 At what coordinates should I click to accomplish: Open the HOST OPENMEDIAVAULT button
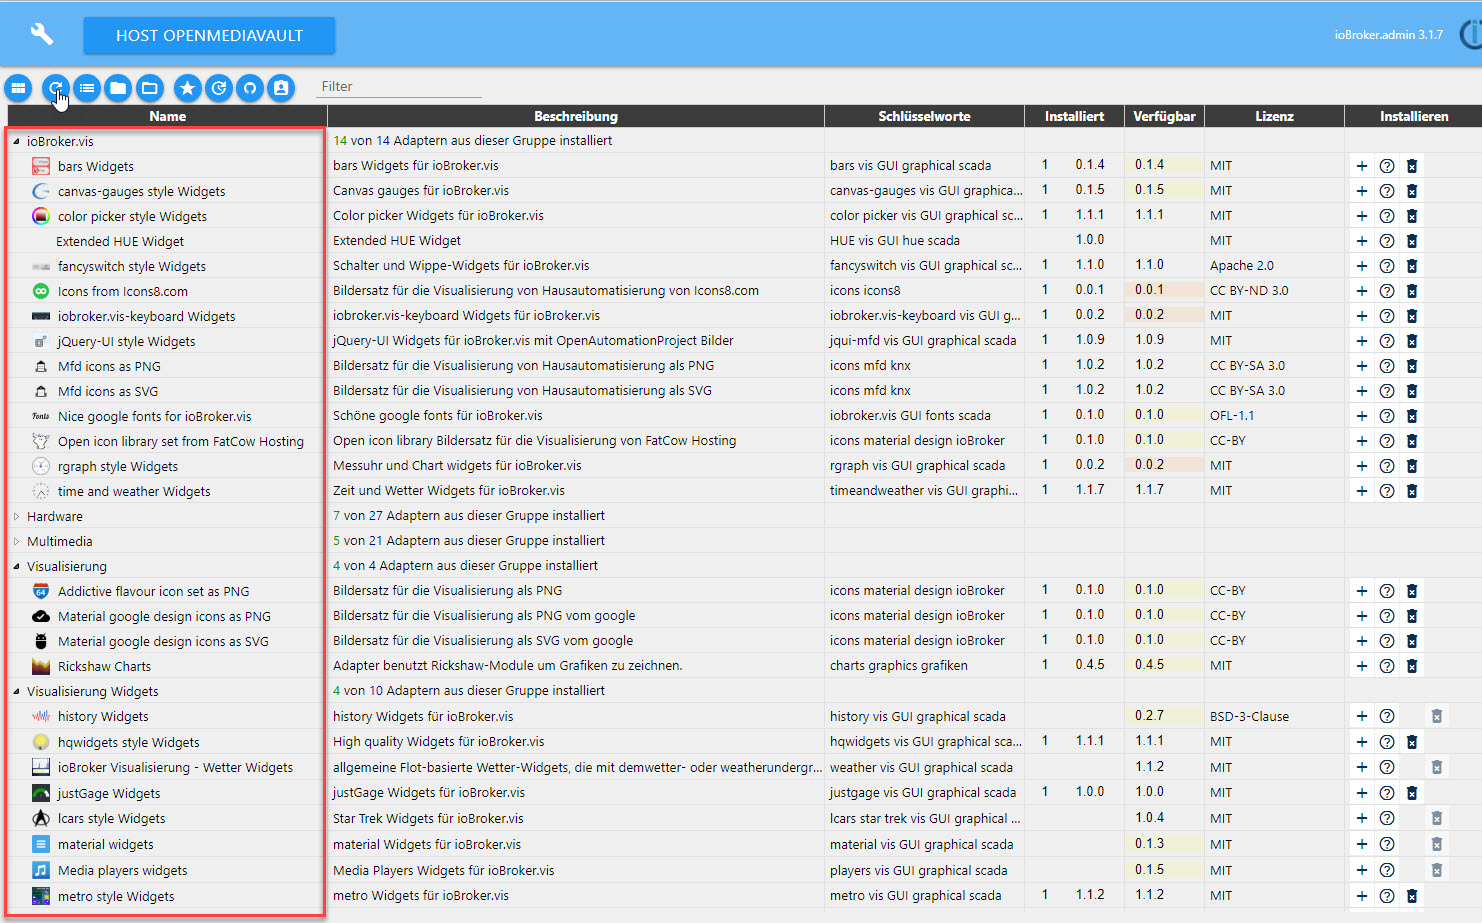[x=209, y=35]
